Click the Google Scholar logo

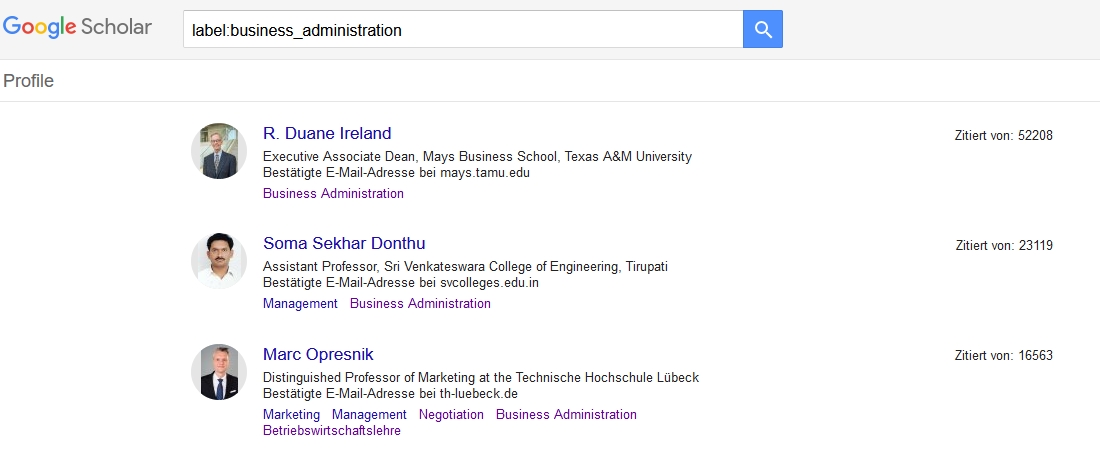point(77,27)
